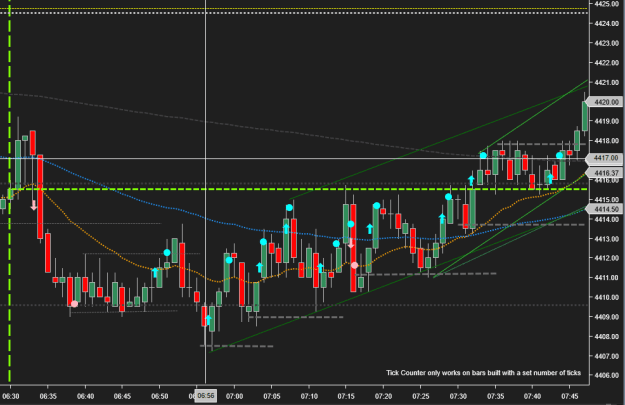Select the 07:20 time axis label
The image size is (625, 405).
383,396
